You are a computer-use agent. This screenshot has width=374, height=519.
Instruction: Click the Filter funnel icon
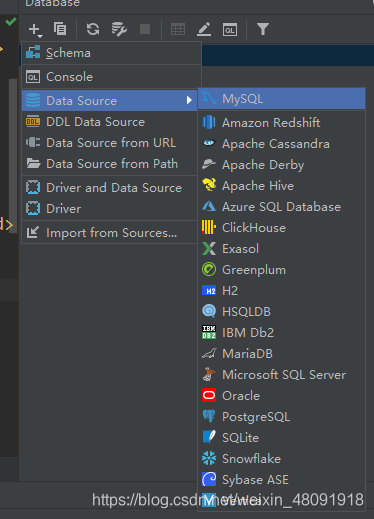click(263, 29)
